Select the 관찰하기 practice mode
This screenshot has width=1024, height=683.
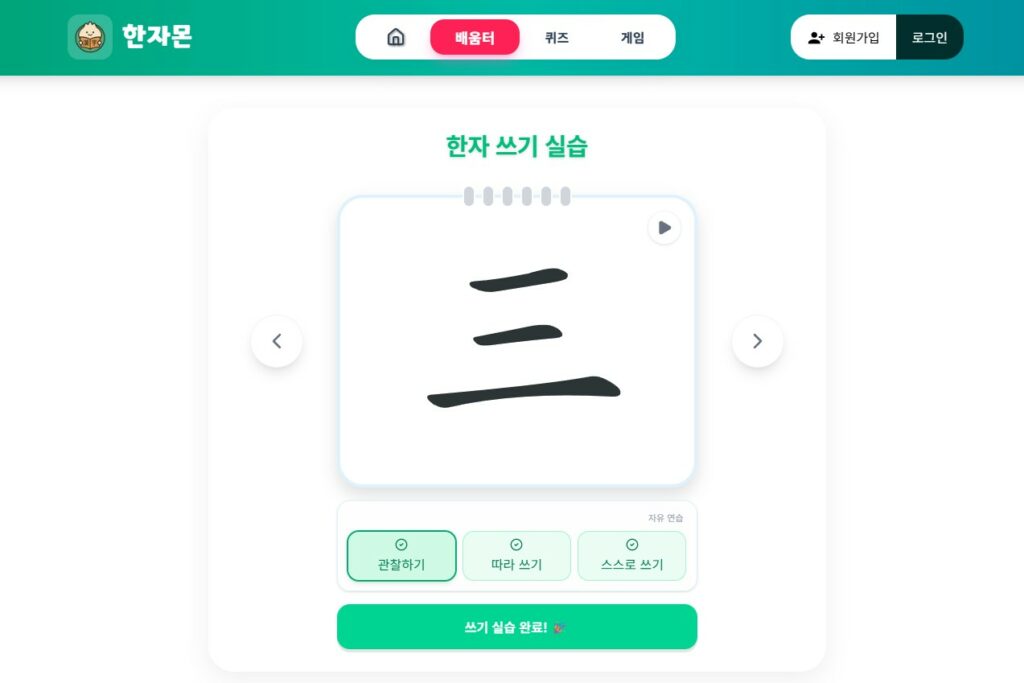click(402, 556)
